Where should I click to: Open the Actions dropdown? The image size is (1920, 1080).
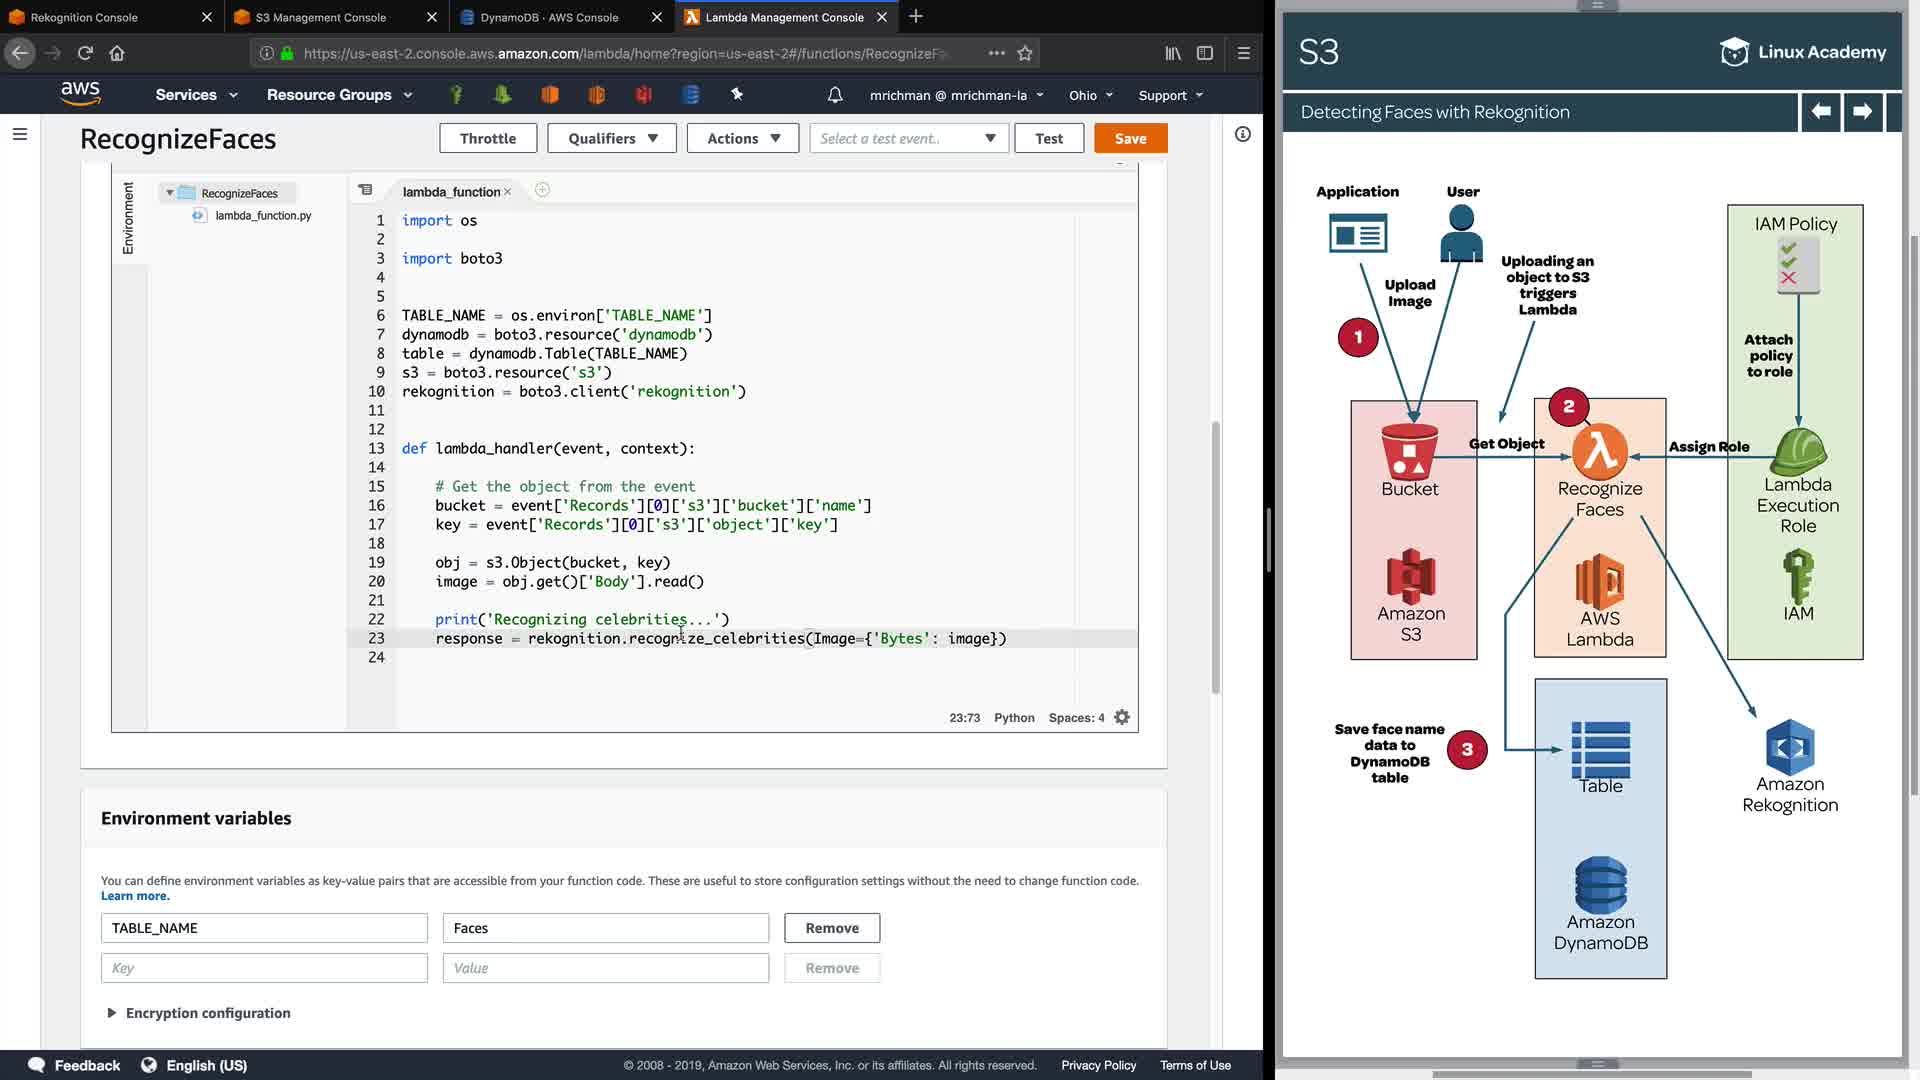743,139
